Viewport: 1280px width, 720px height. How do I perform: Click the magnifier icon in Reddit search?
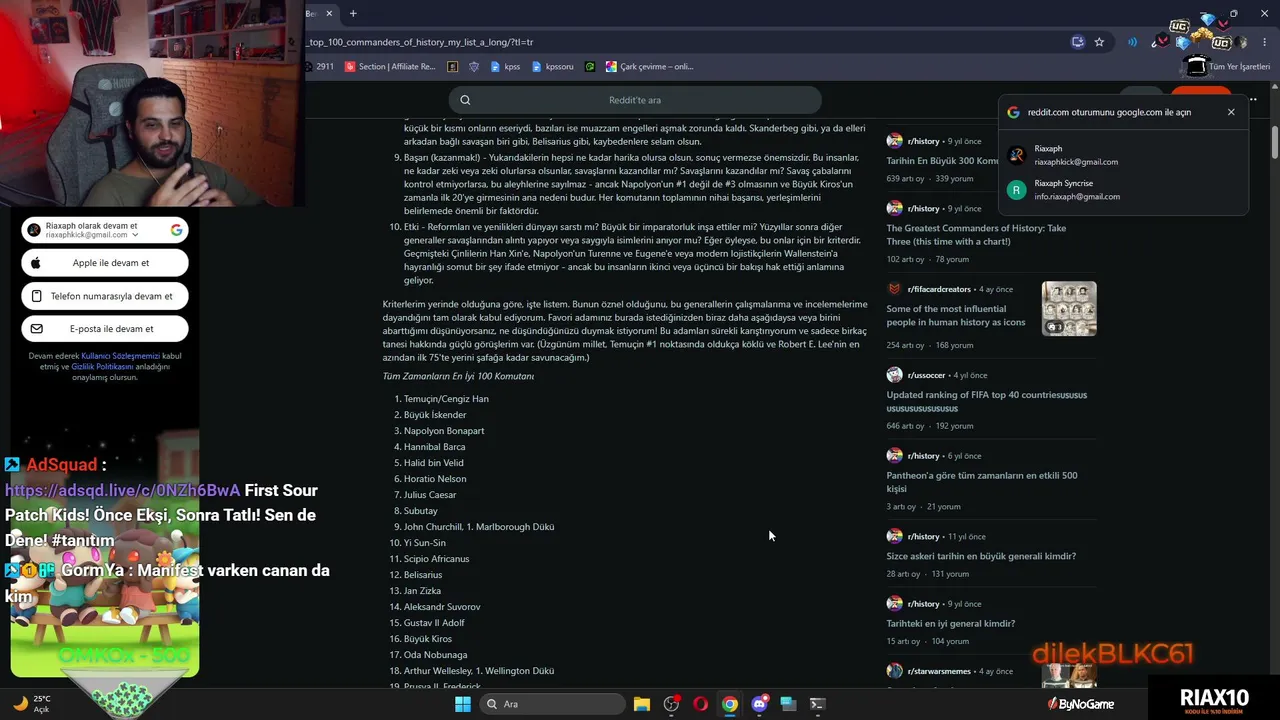tap(465, 100)
